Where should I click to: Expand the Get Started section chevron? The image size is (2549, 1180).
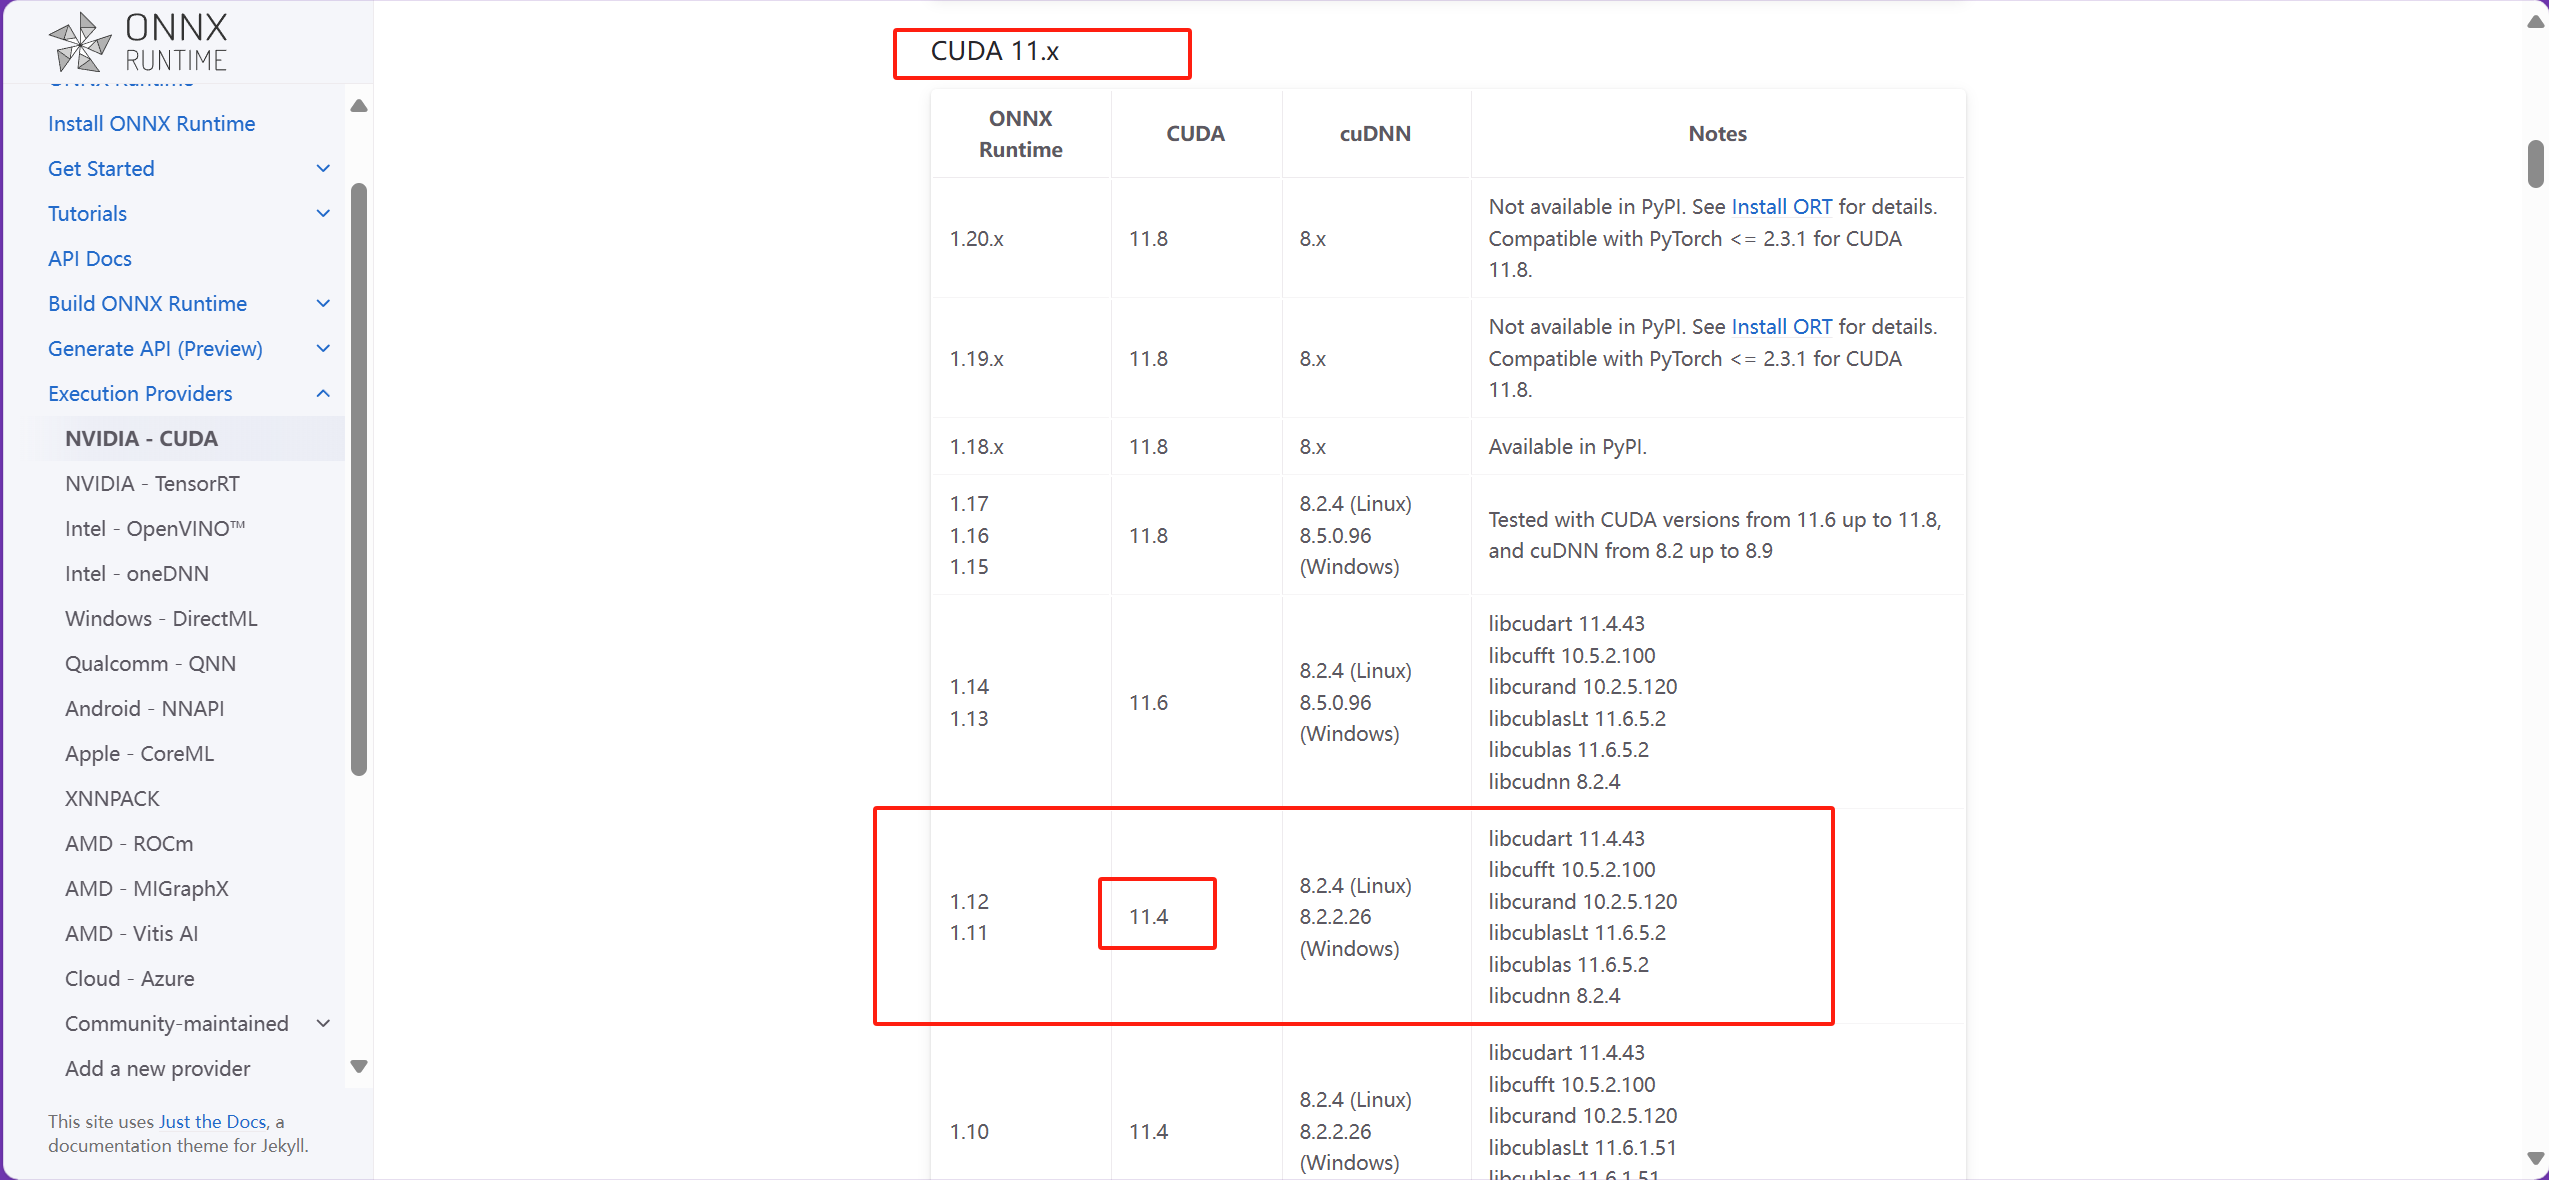(323, 168)
